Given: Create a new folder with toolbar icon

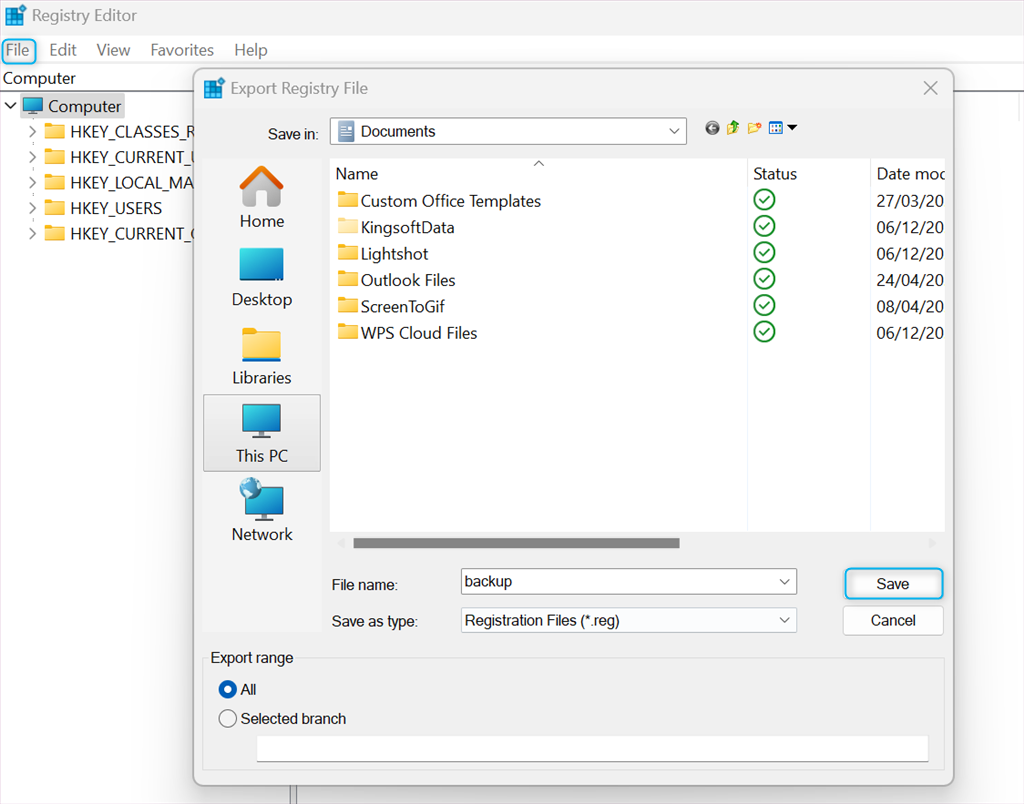Looking at the screenshot, I should (754, 128).
